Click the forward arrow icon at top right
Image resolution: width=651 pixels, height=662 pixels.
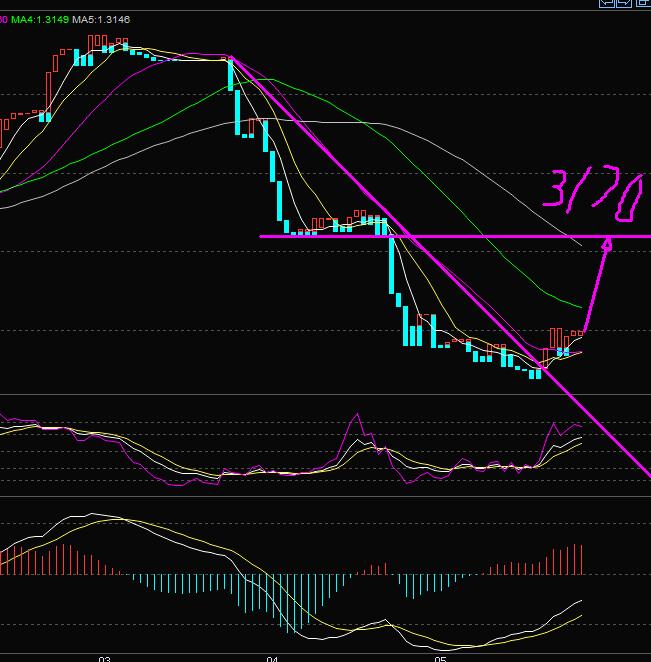(624, 4)
